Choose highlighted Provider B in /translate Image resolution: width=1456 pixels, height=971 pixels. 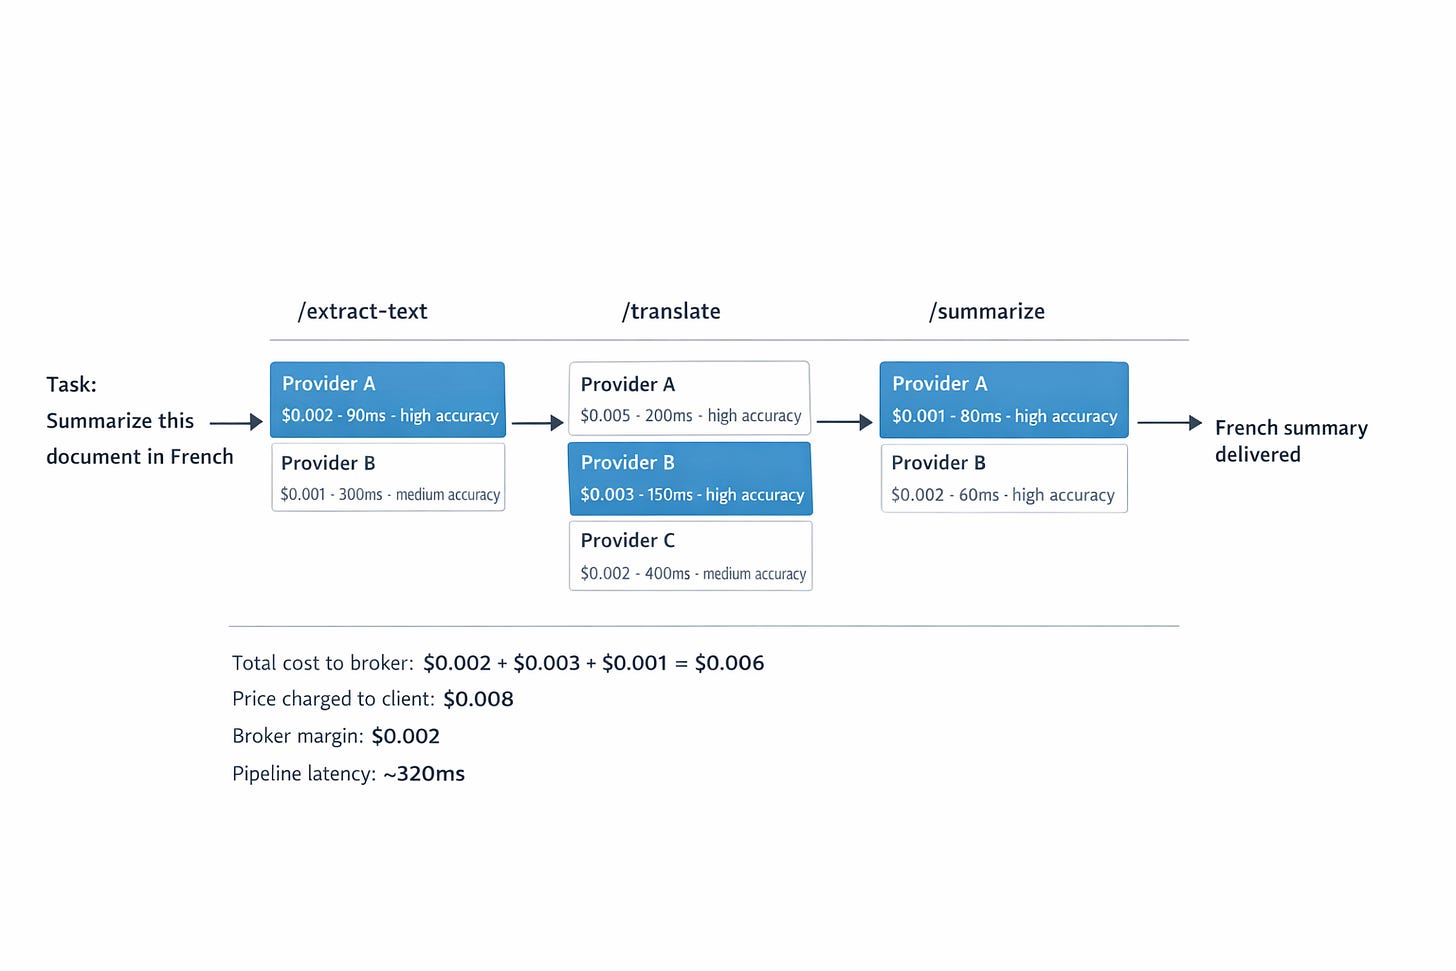point(690,478)
